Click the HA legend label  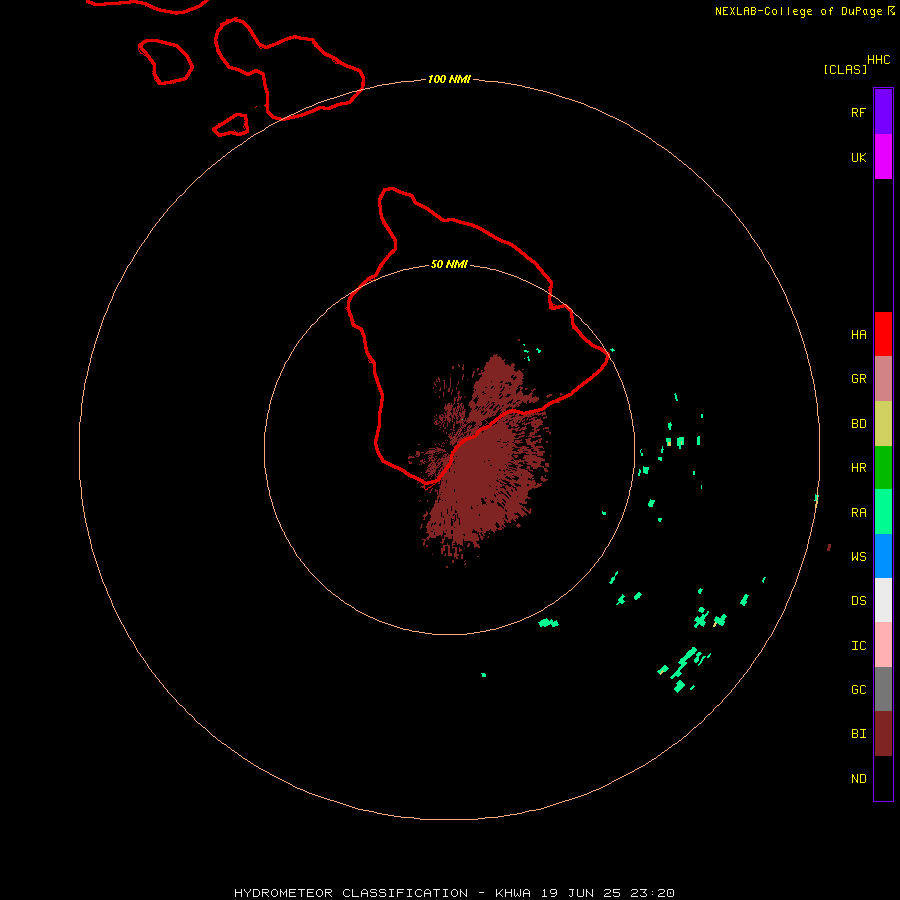point(858,335)
